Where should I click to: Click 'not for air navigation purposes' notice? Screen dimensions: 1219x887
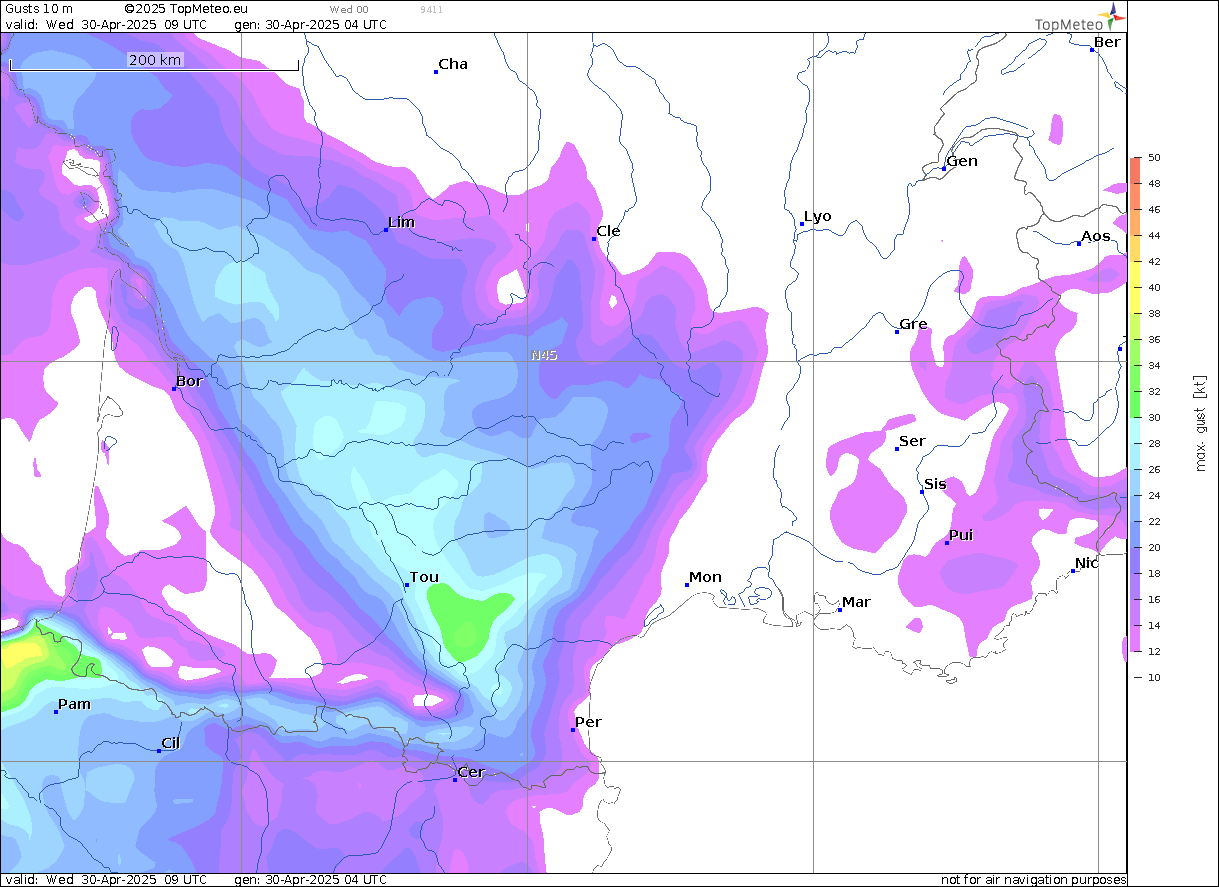(1033, 880)
